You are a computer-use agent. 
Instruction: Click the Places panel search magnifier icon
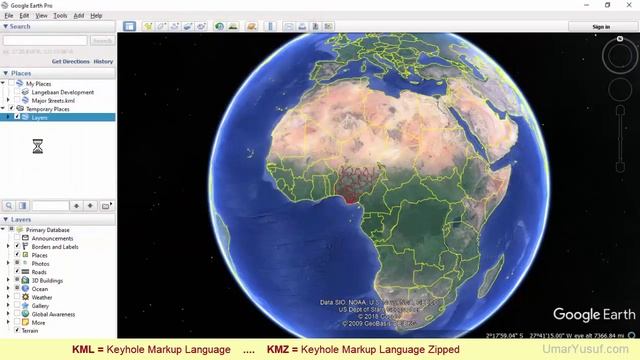[9, 206]
